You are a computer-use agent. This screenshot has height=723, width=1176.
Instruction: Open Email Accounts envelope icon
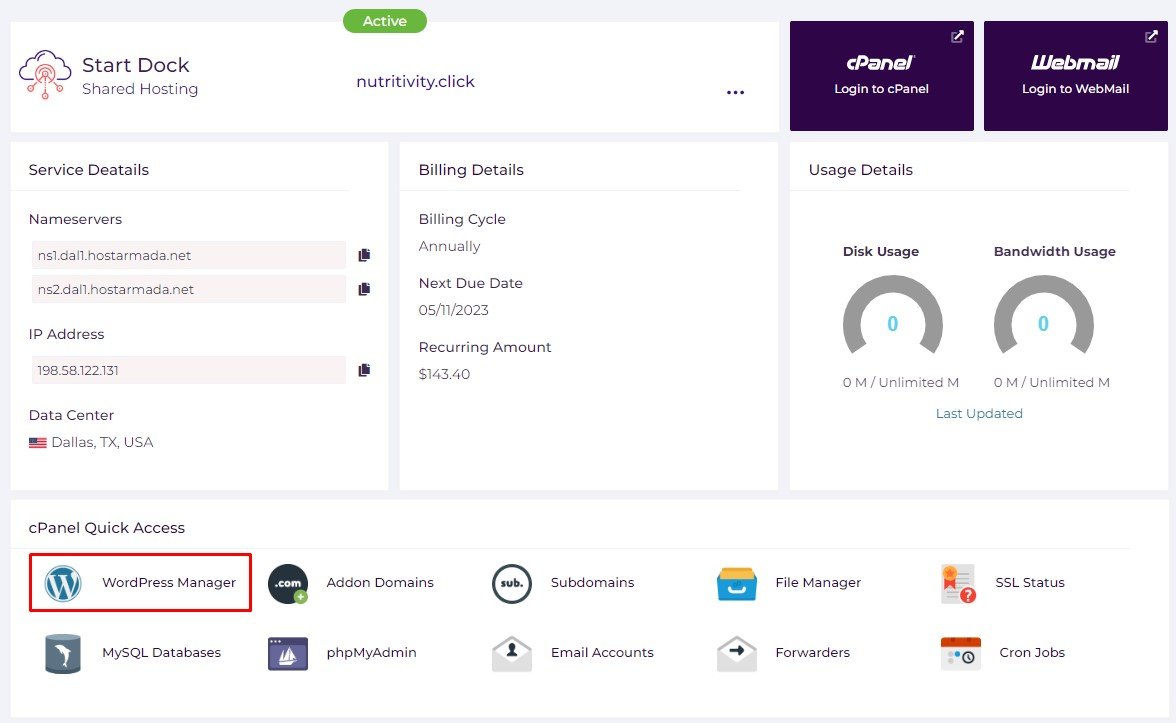[511, 653]
